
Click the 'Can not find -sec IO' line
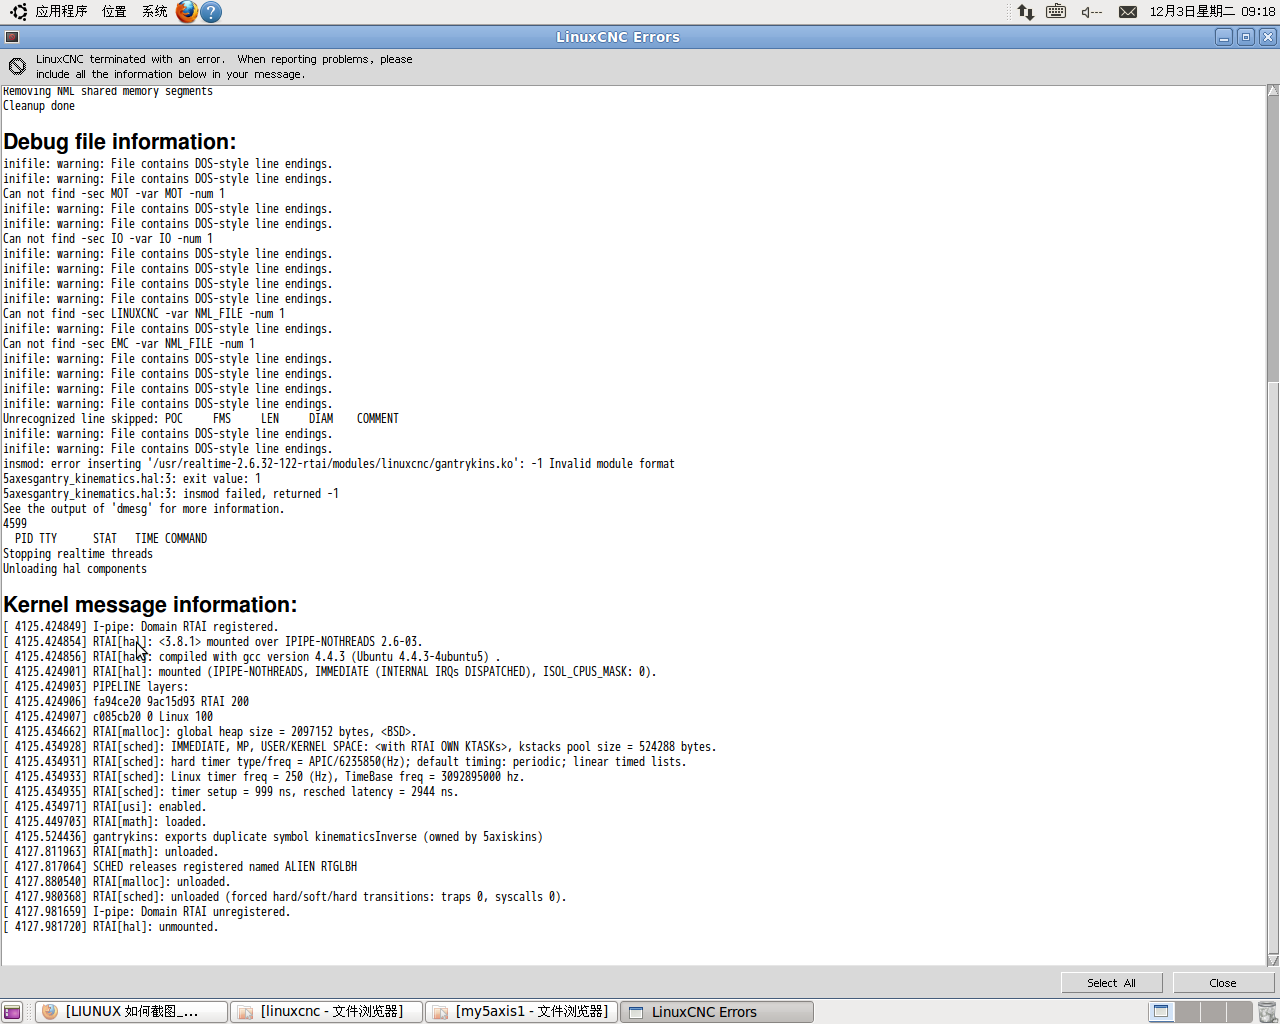(108, 239)
